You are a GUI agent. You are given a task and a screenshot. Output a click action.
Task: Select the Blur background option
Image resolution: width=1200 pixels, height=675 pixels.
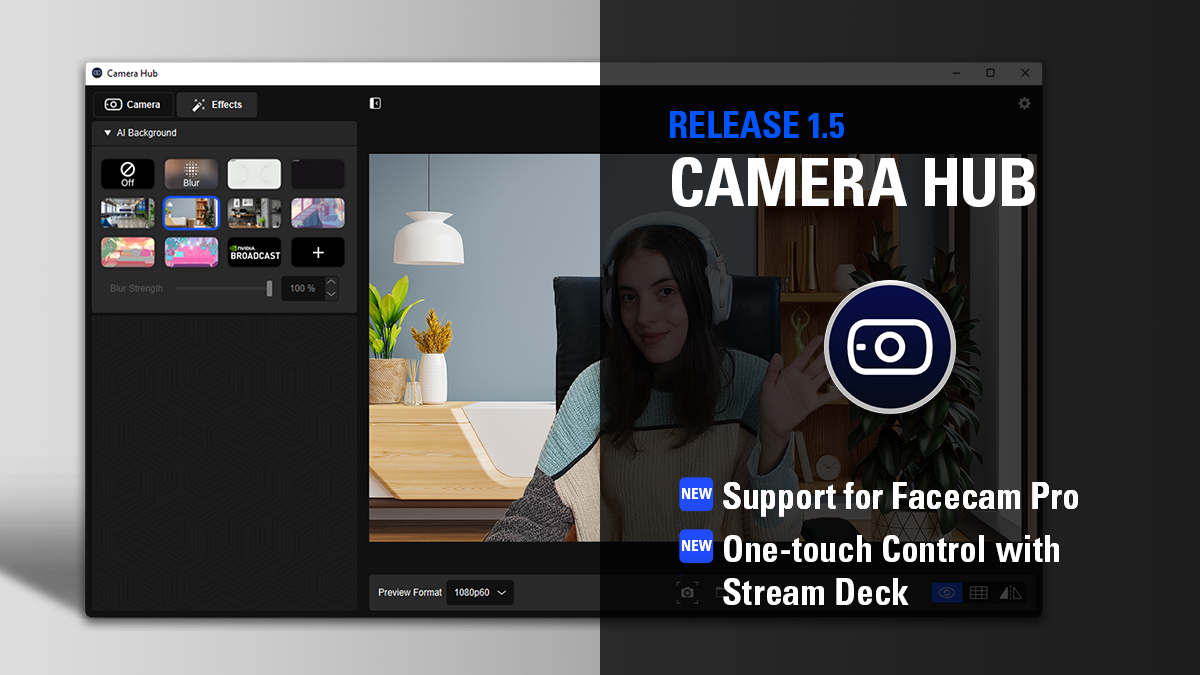coord(191,174)
